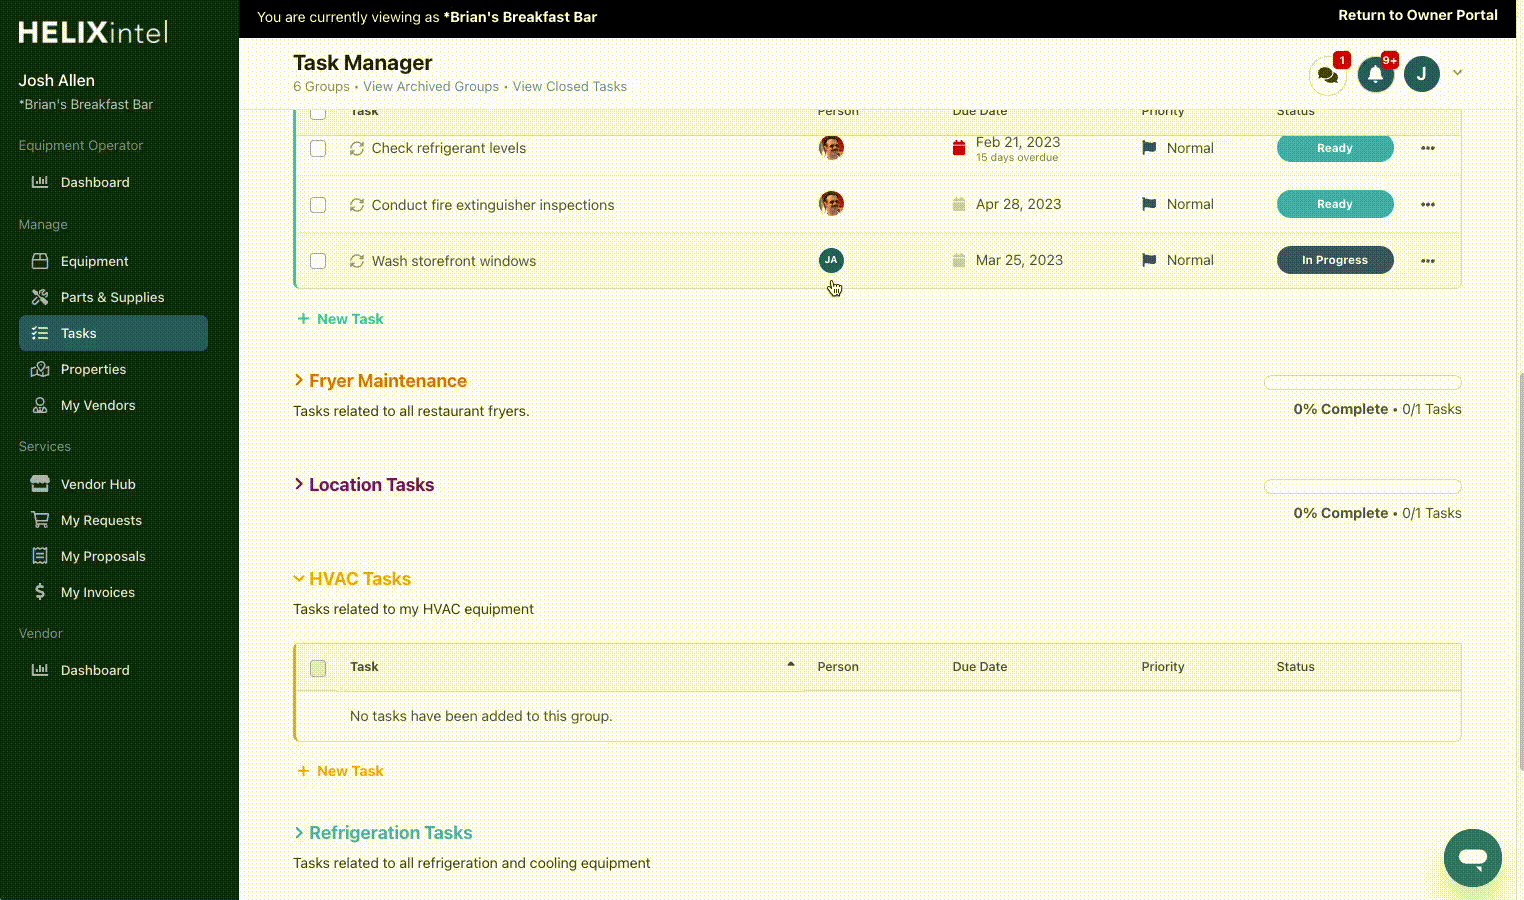Click the HELIXintel logo
Viewport: 1524px width, 900px height.
(x=93, y=32)
